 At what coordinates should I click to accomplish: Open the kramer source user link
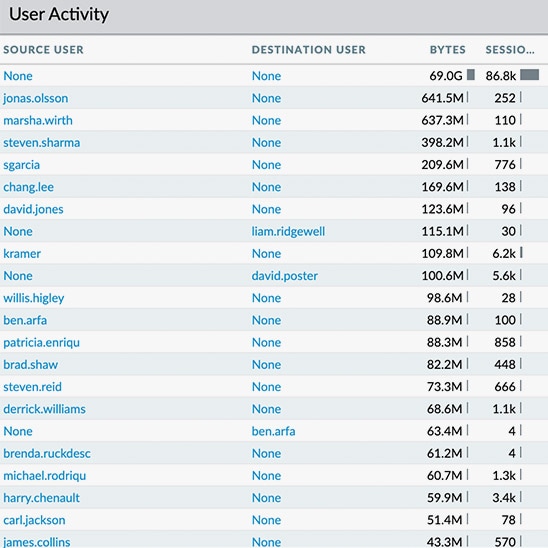tap(22, 253)
